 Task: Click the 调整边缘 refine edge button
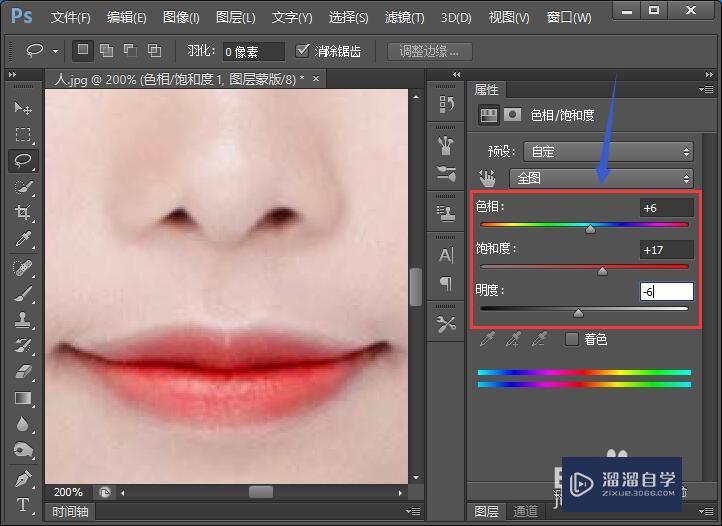(430, 51)
